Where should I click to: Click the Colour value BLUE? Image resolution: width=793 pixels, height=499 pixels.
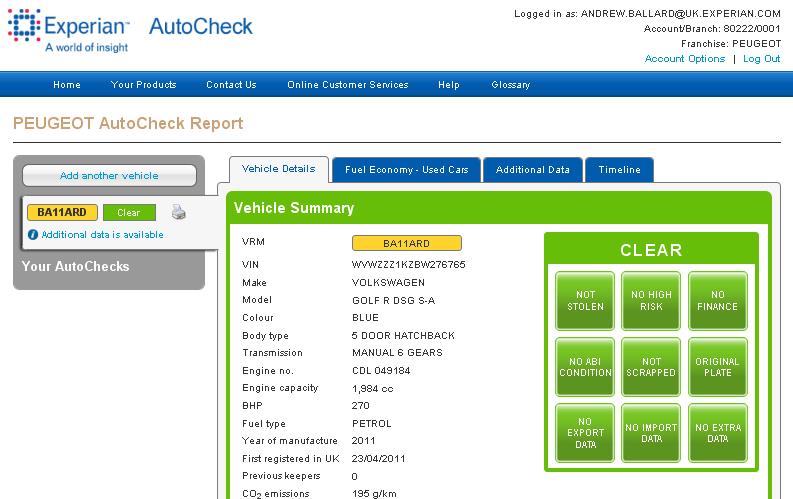[365, 317]
